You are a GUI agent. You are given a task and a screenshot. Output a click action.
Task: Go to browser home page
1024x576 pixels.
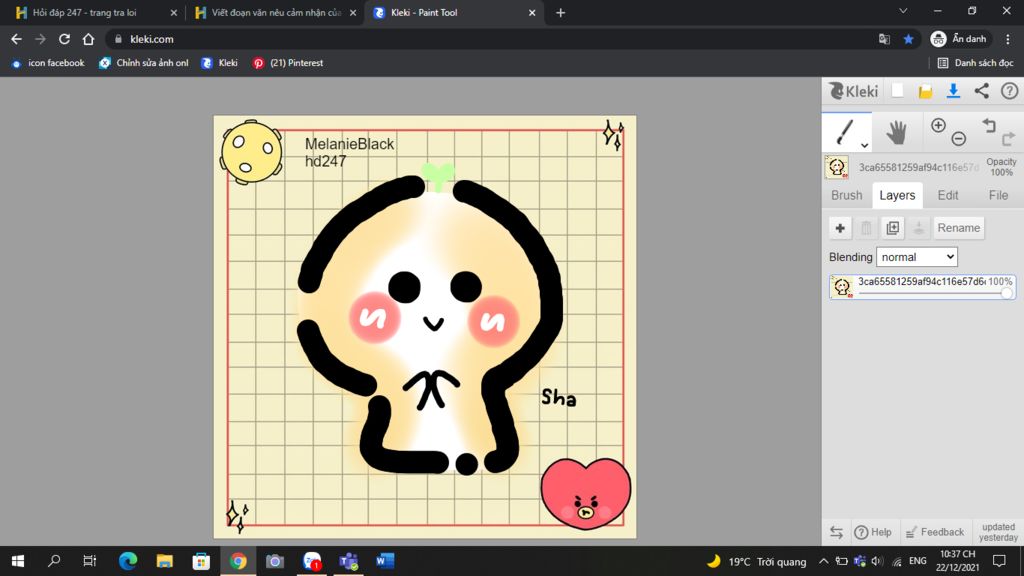pos(88,39)
